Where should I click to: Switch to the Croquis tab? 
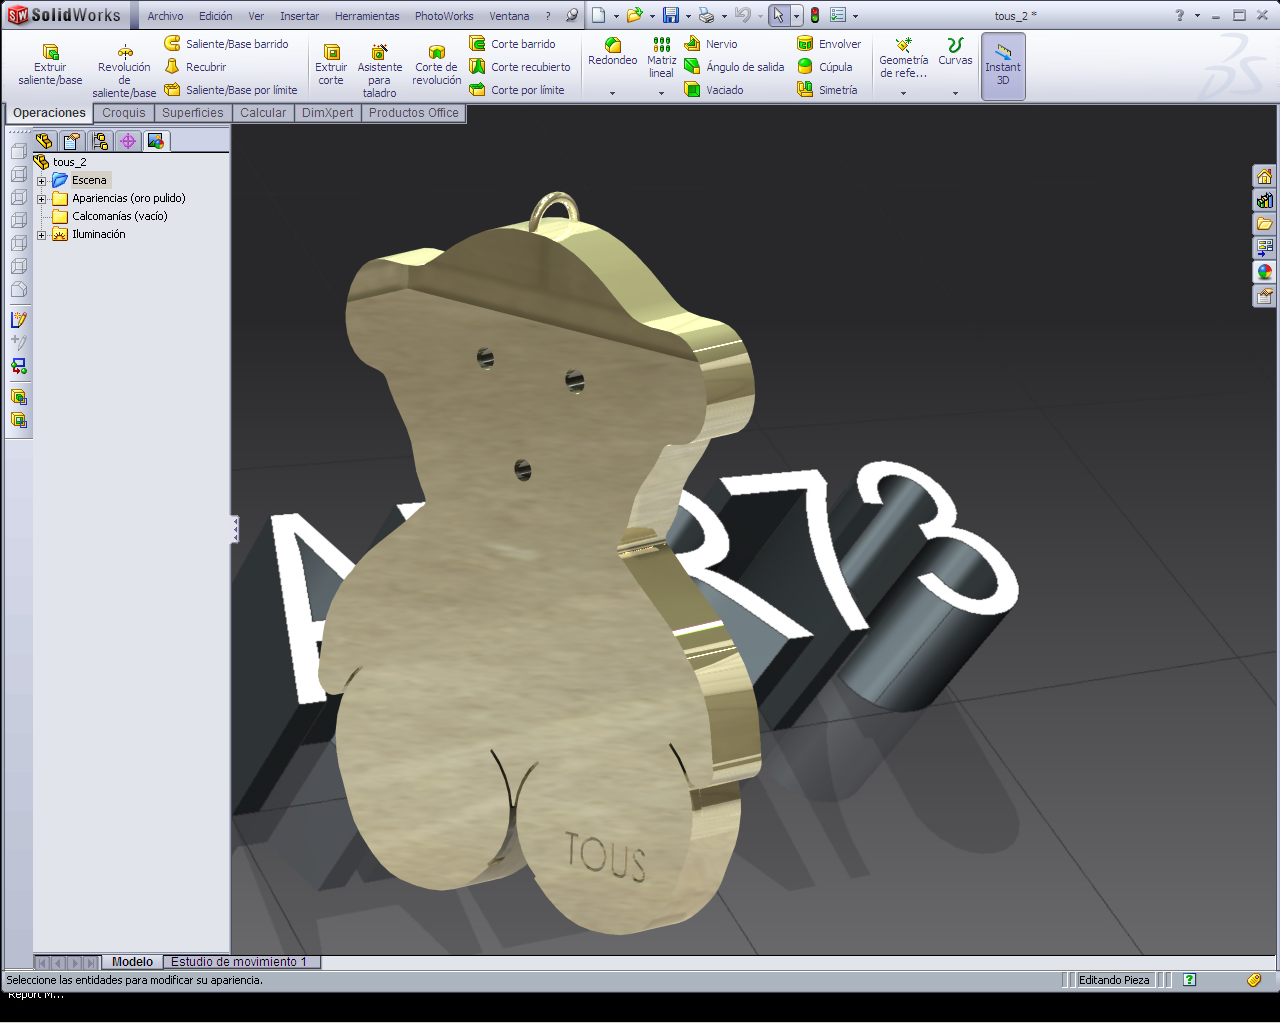coord(124,113)
